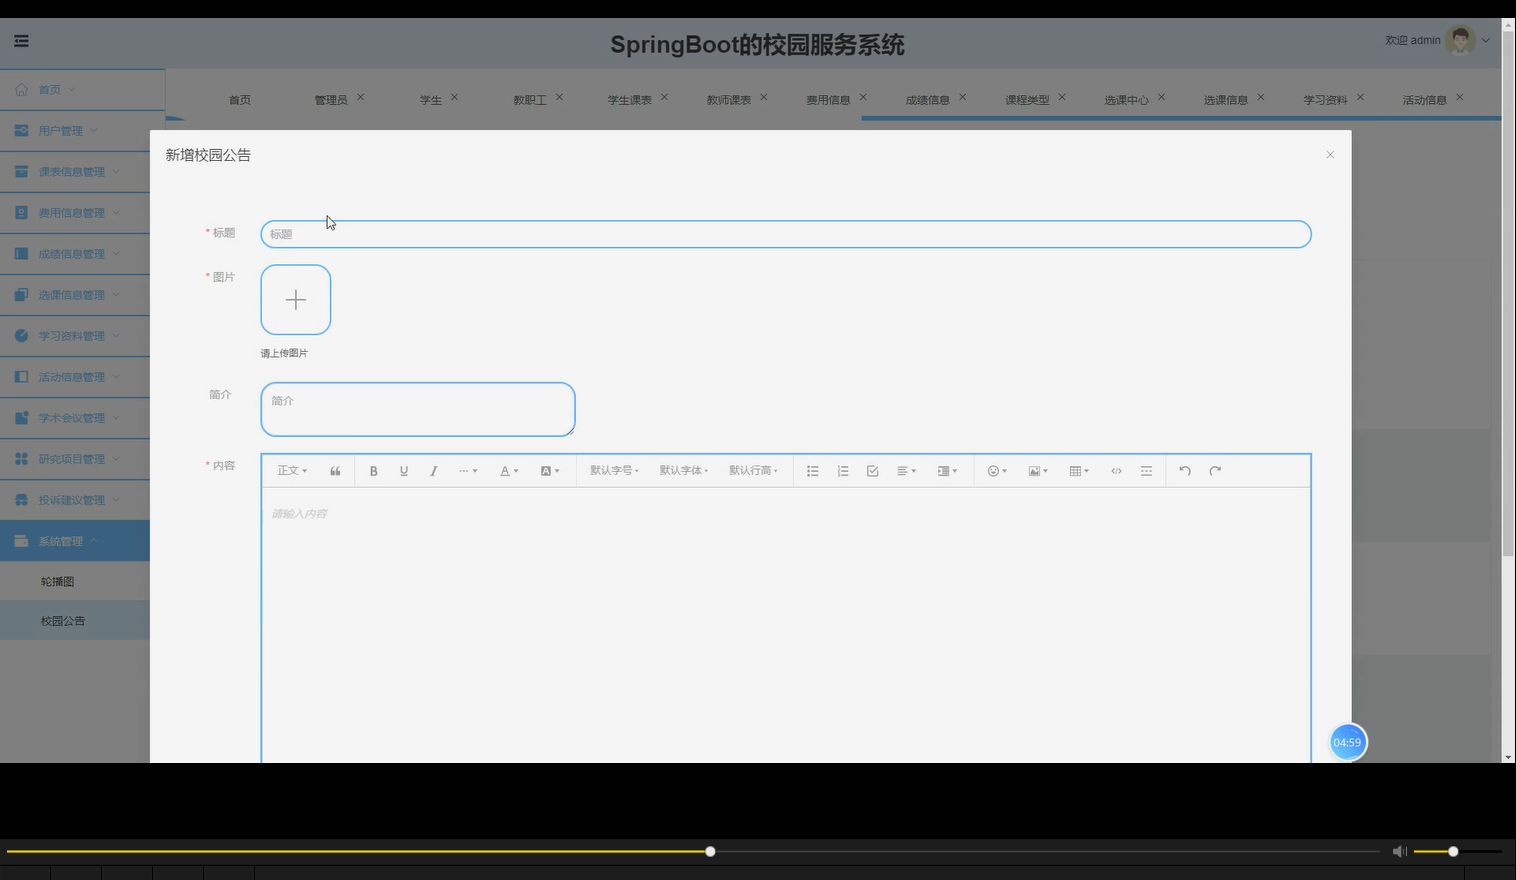Screen dimensions: 1516x880
Task: Click the volume slider handle
Action: (x=1453, y=852)
